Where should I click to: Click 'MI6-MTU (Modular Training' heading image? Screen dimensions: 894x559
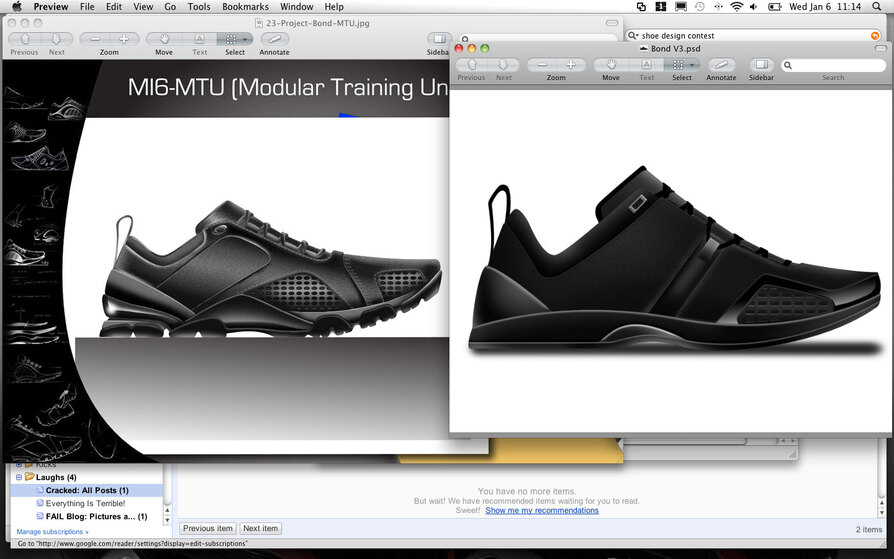coord(287,87)
